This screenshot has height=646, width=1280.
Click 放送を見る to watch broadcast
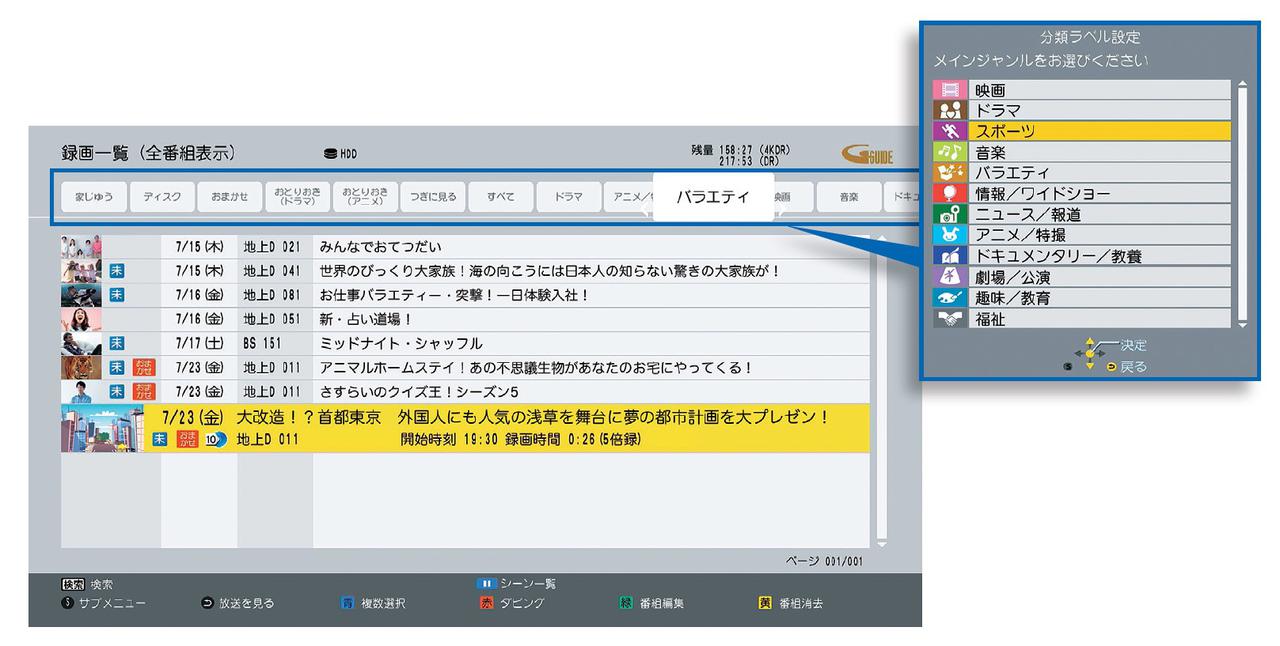pyautogui.click(x=238, y=604)
